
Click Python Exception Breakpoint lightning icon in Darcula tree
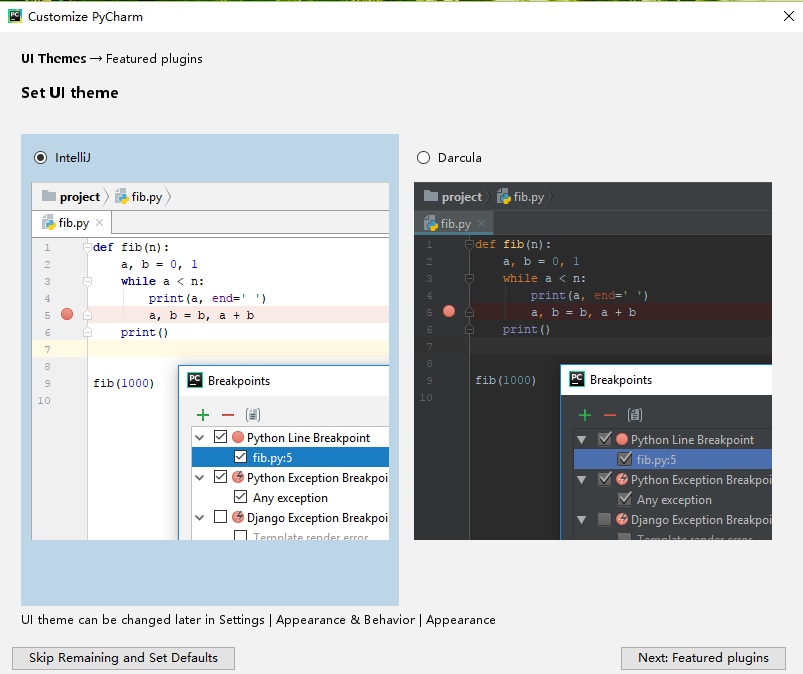click(x=622, y=479)
